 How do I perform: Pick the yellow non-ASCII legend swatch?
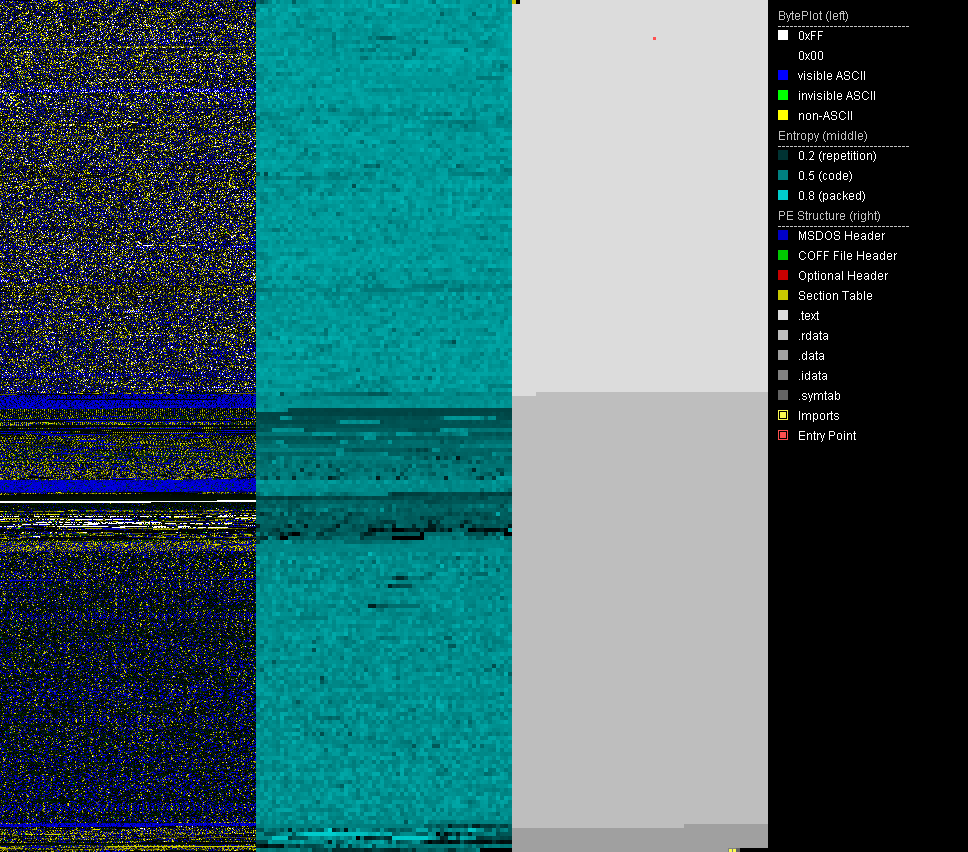click(x=783, y=116)
